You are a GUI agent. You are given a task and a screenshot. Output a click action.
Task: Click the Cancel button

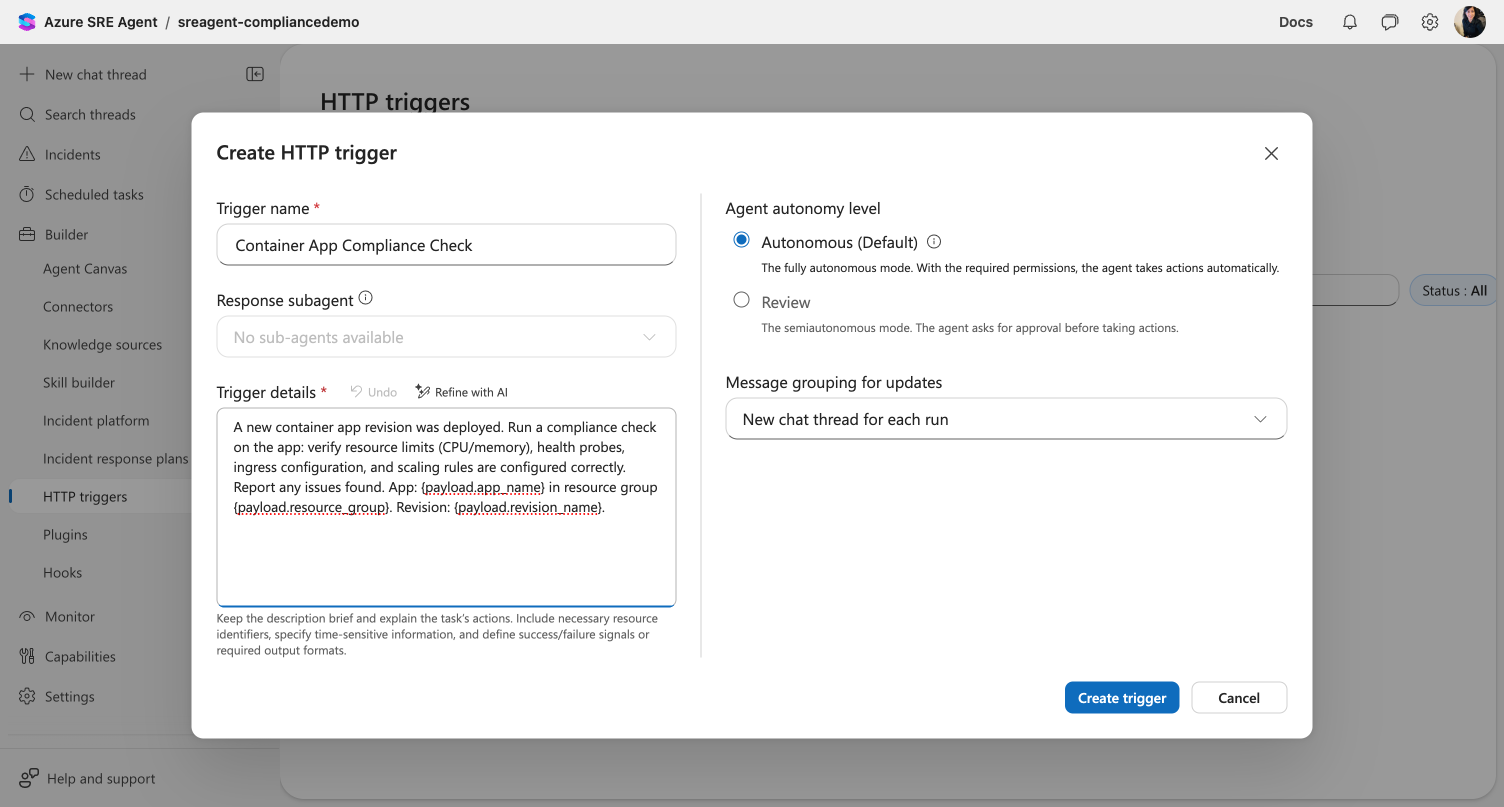pyautogui.click(x=1239, y=698)
